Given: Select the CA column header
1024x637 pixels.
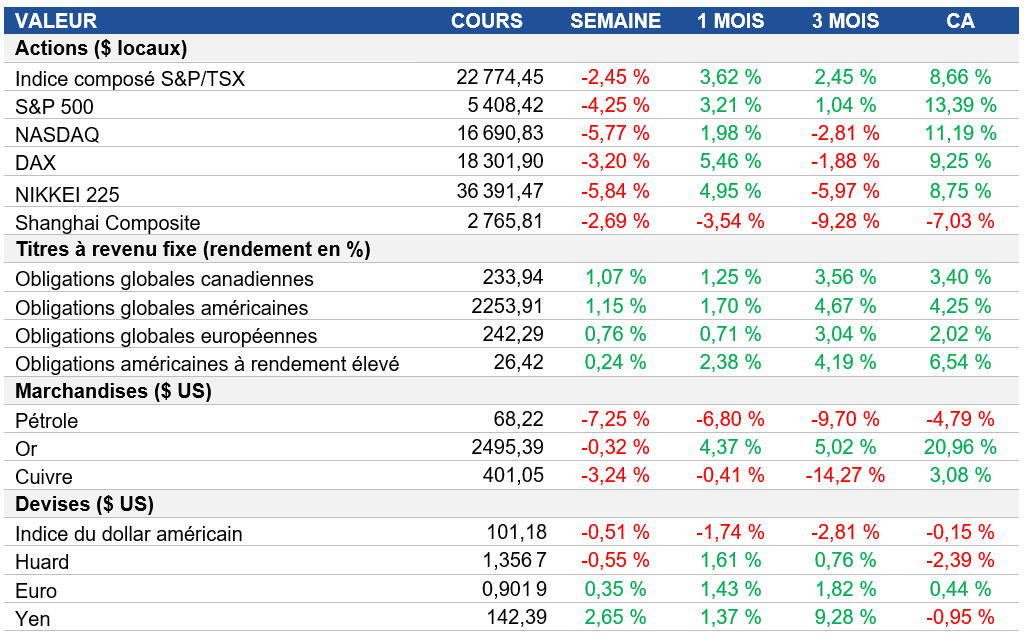Looking at the screenshot, I should [960, 21].
